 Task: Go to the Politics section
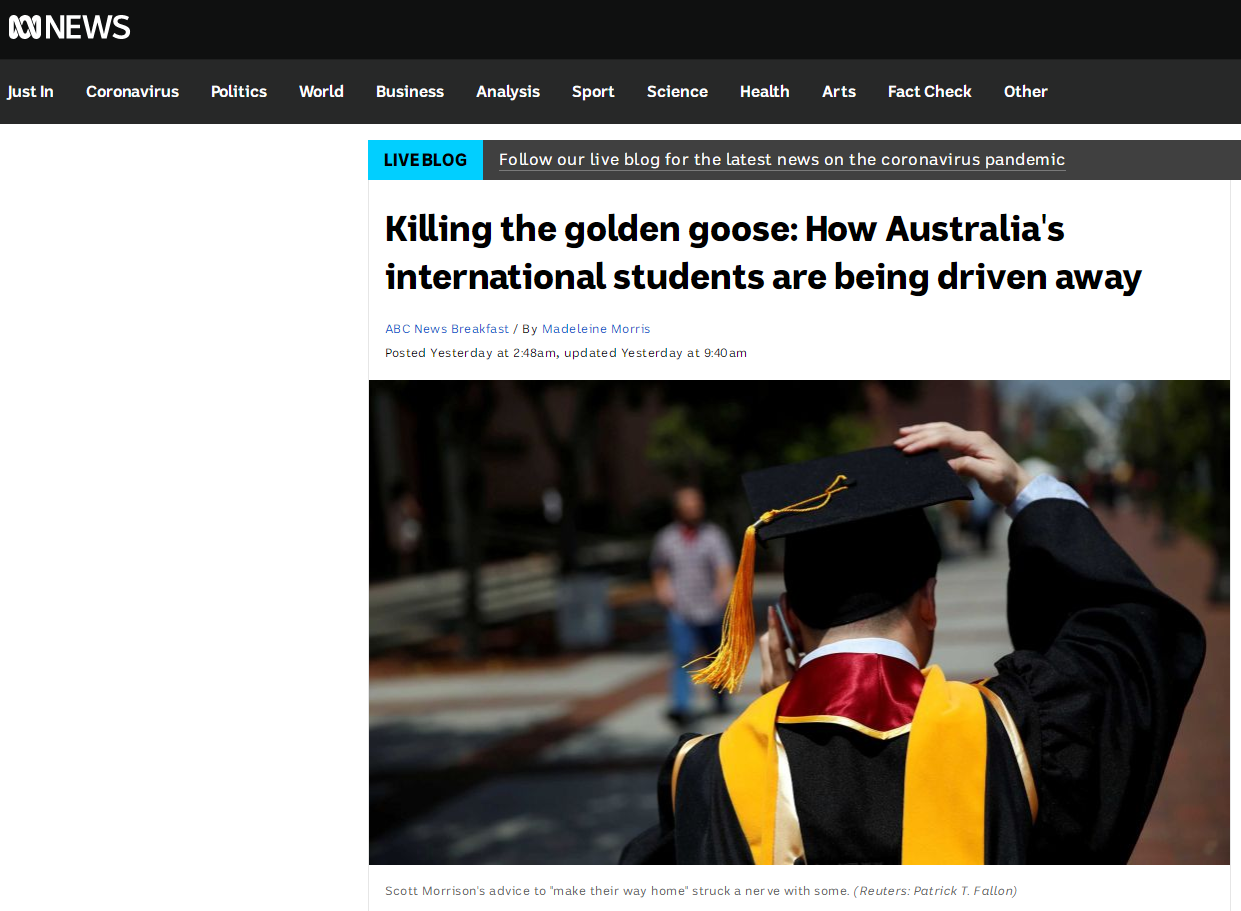[239, 91]
